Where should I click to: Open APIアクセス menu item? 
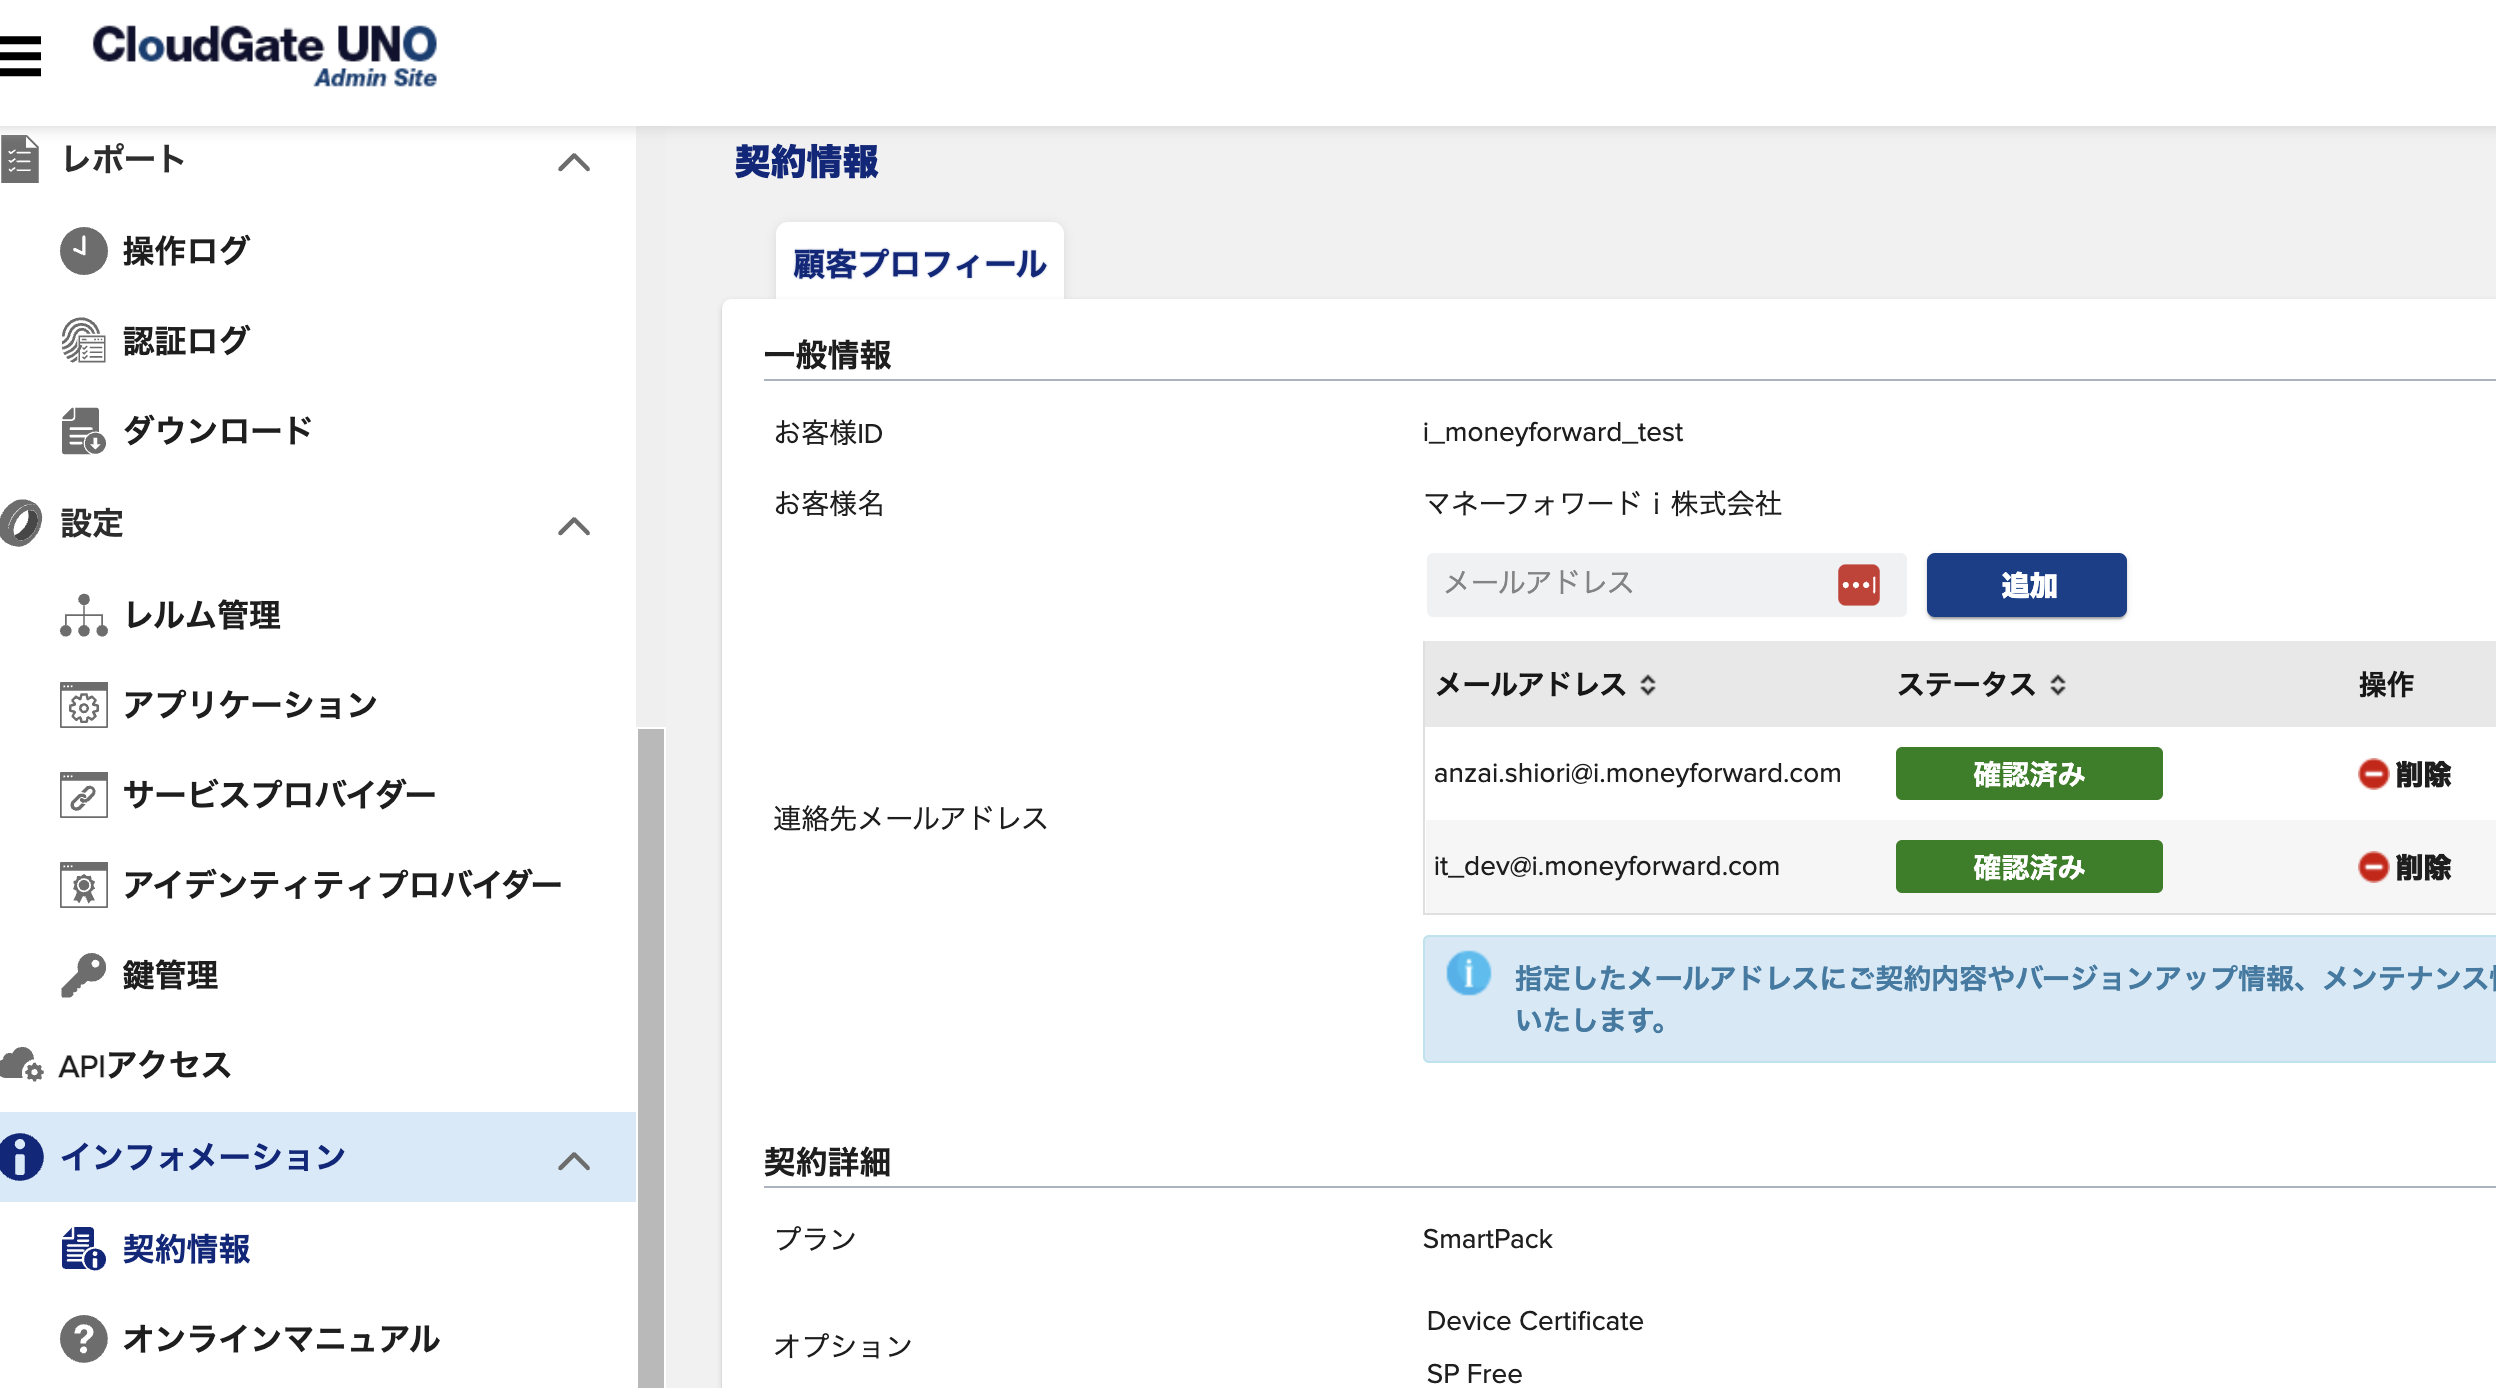(x=145, y=1066)
